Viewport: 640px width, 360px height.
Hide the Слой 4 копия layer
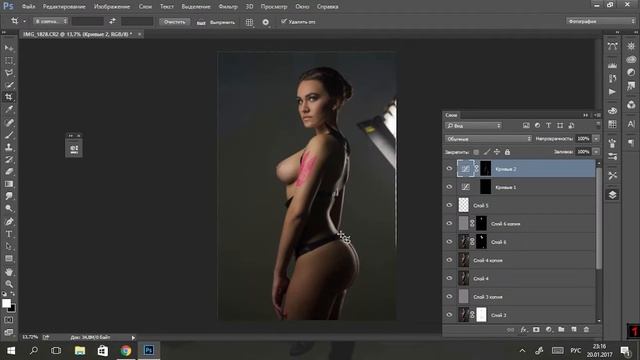(449, 260)
